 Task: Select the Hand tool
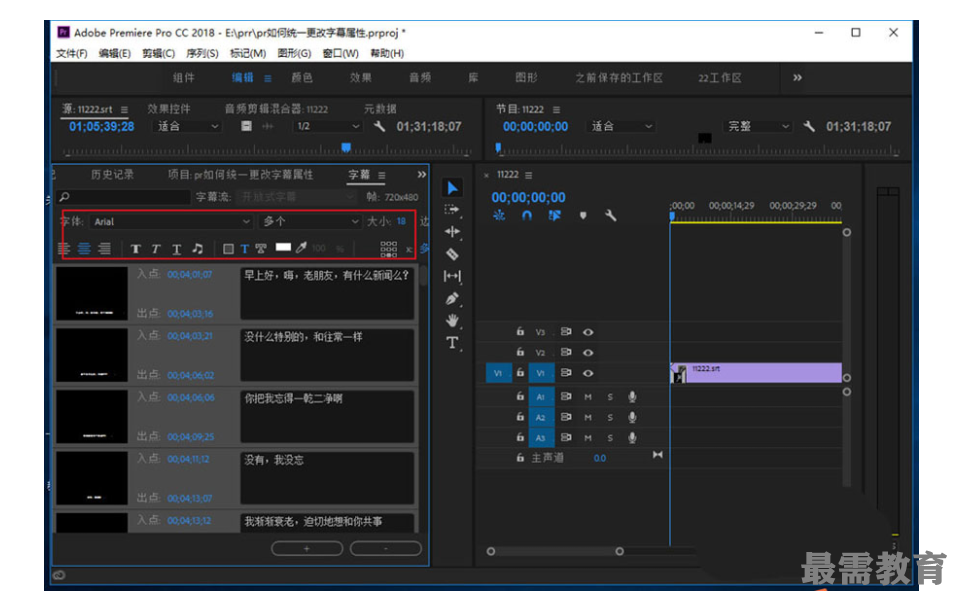click(x=452, y=320)
